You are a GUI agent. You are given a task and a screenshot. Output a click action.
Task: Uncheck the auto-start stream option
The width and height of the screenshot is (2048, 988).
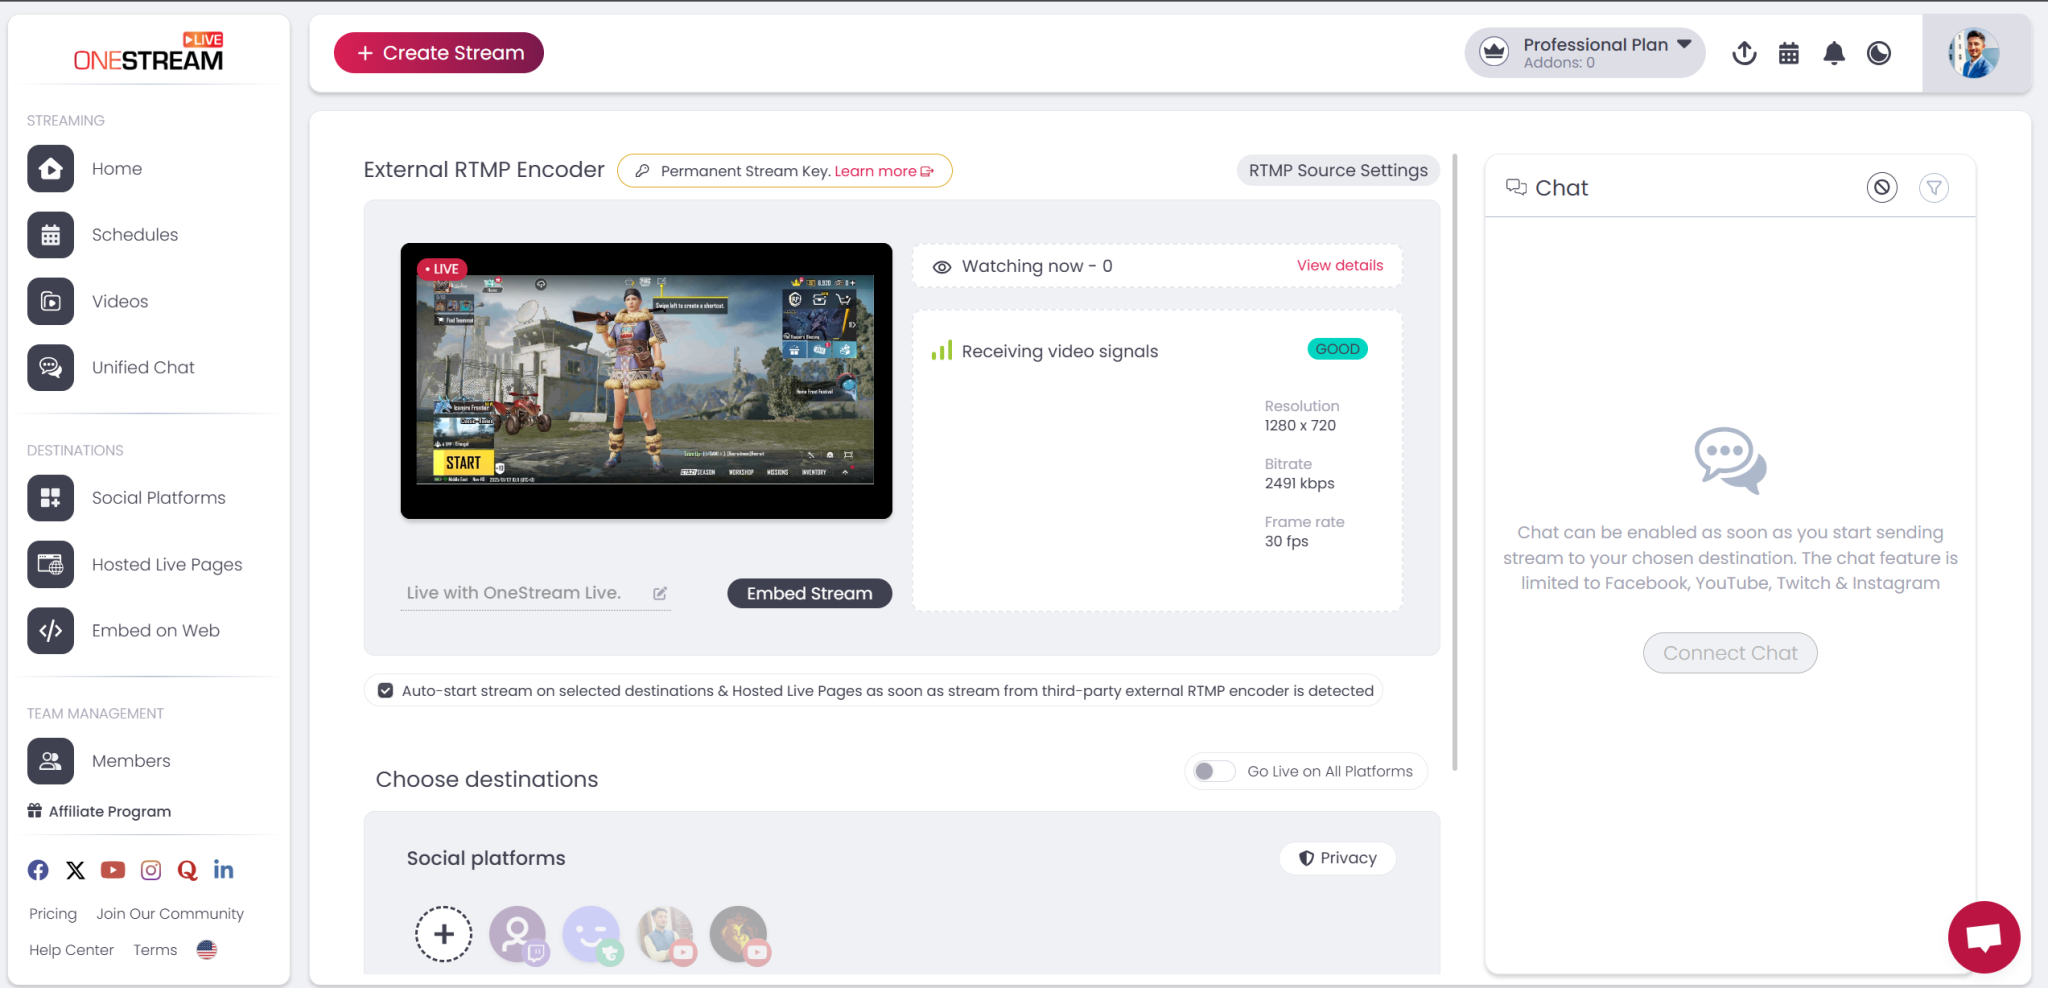pyautogui.click(x=385, y=690)
